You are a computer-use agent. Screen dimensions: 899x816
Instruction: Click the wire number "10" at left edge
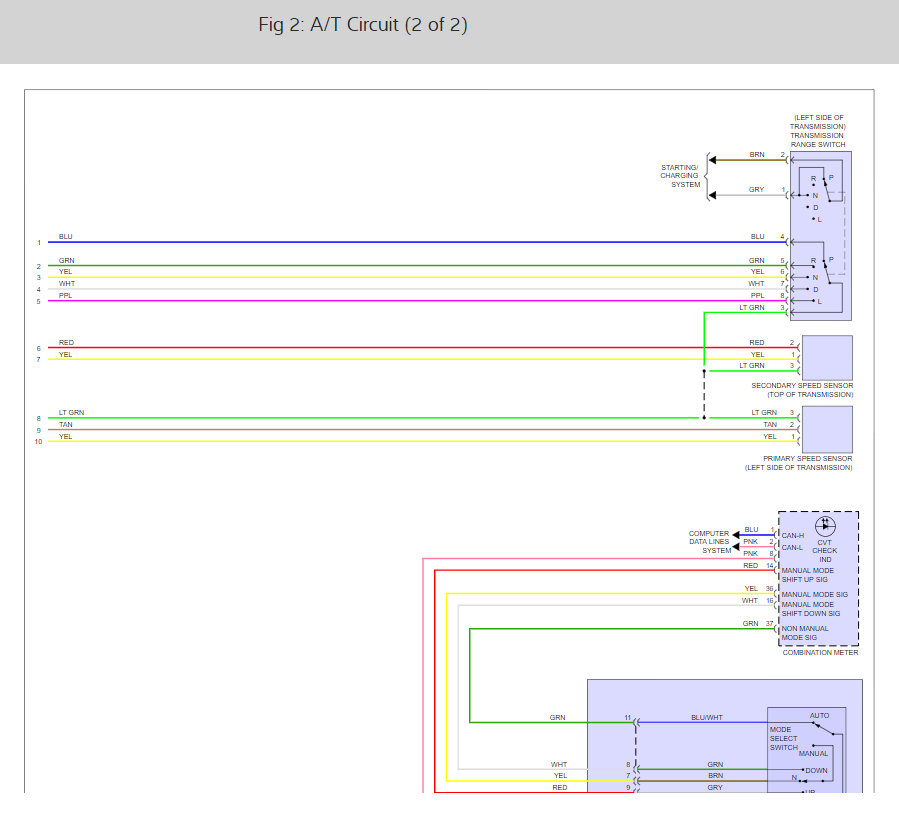coord(38,442)
